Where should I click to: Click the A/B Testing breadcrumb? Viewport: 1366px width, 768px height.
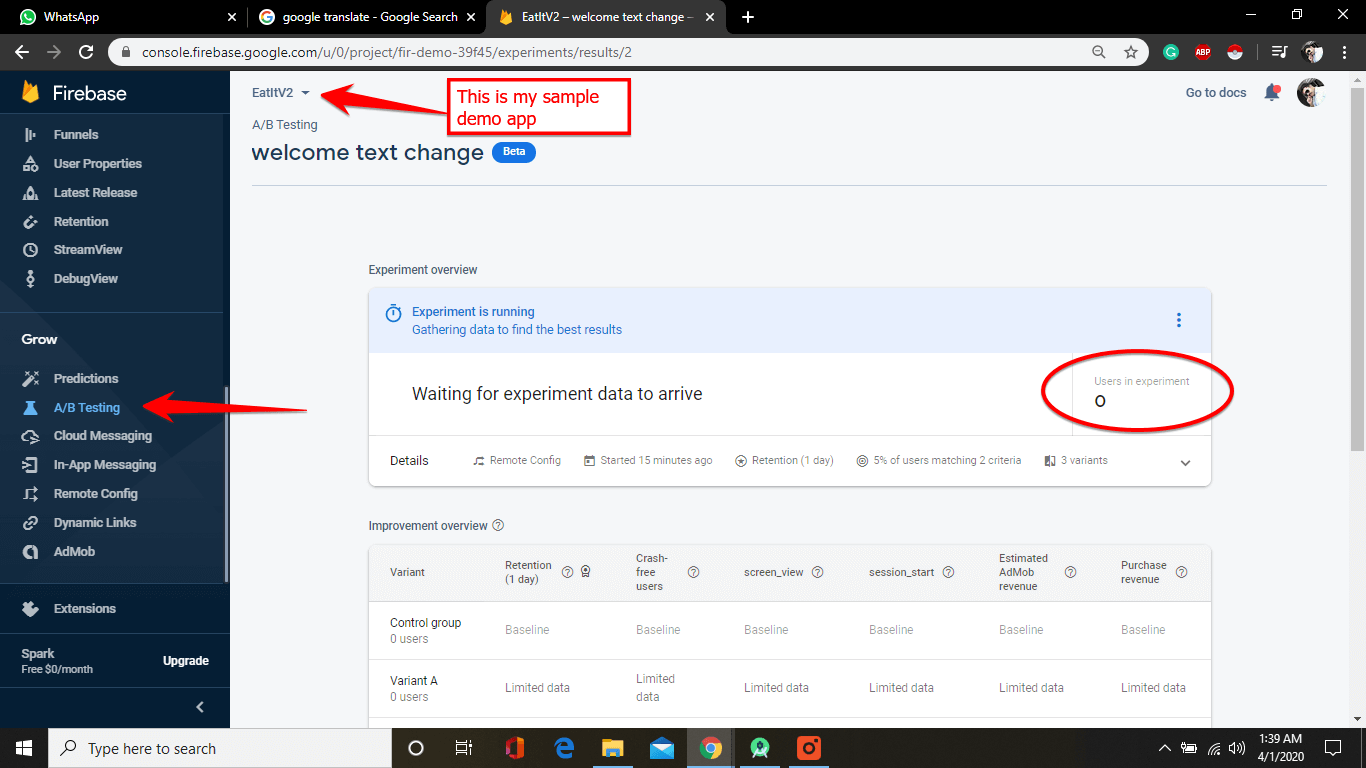pyautogui.click(x=285, y=125)
